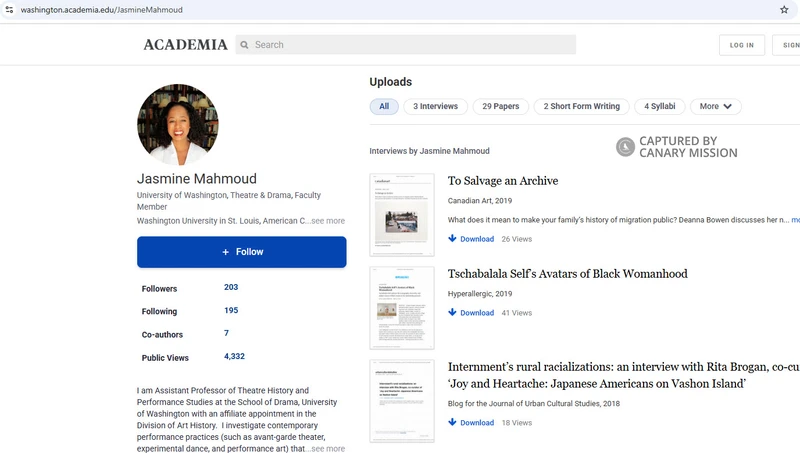View the 7 Co-authors
This screenshot has height=453, width=800.
(x=226, y=333)
